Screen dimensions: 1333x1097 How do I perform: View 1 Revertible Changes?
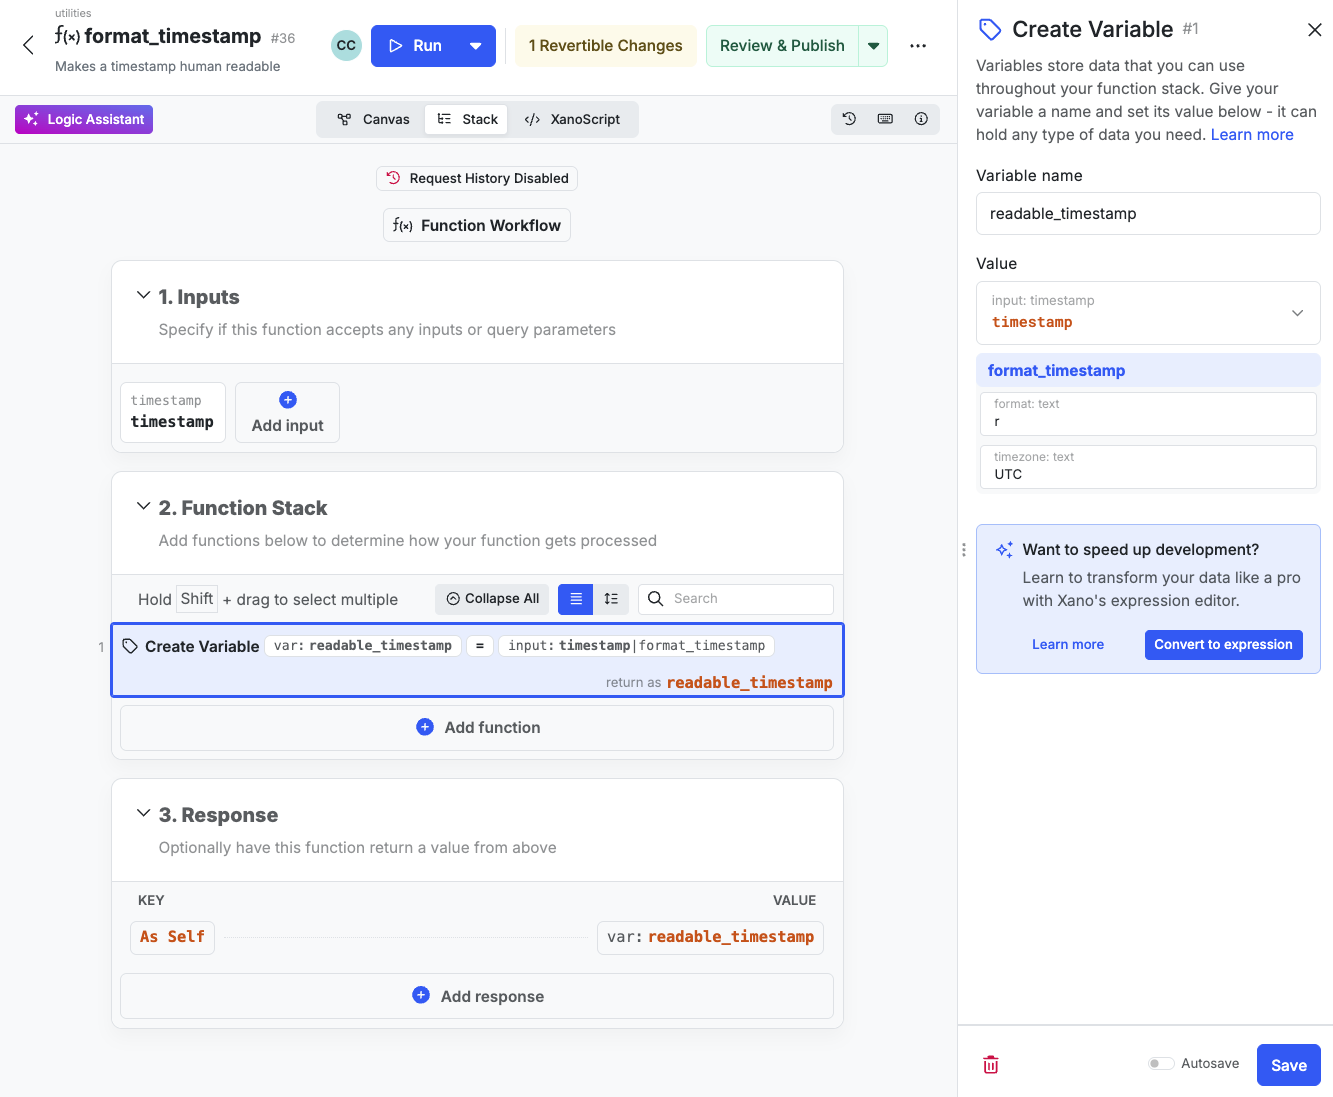point(605,46)
